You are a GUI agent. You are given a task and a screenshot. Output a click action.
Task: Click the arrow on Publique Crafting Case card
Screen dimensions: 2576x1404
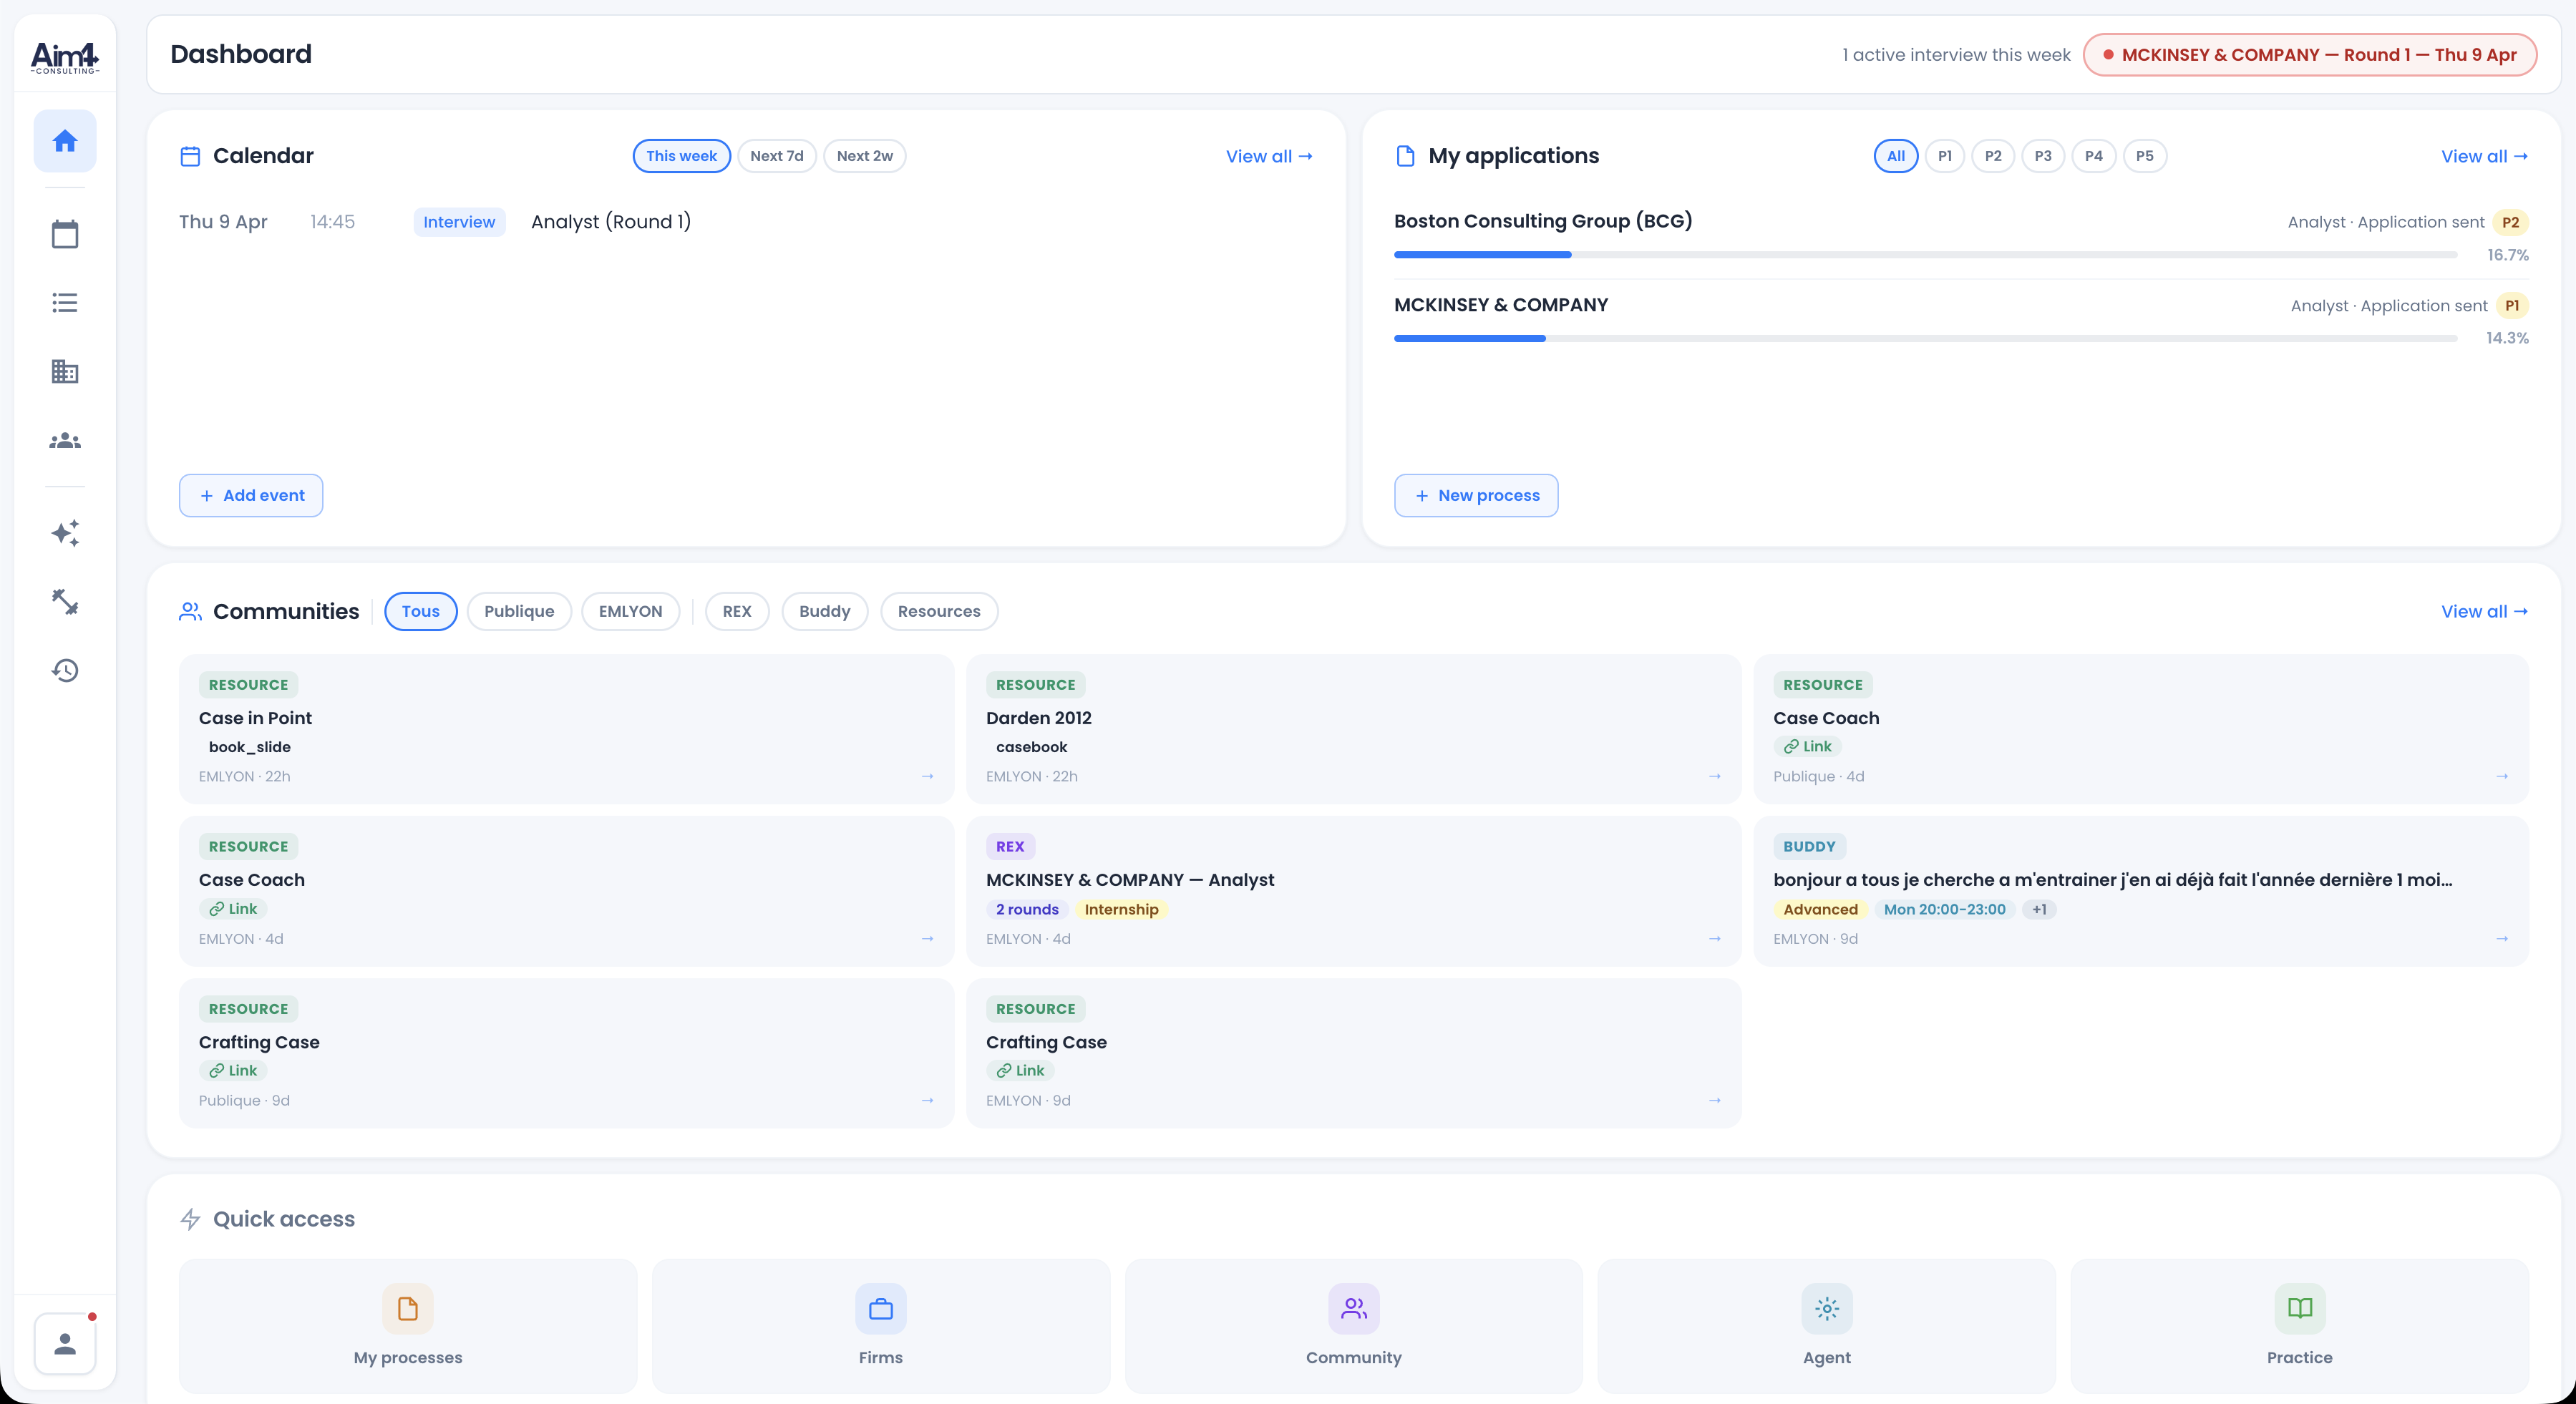tap(928, 1100)
